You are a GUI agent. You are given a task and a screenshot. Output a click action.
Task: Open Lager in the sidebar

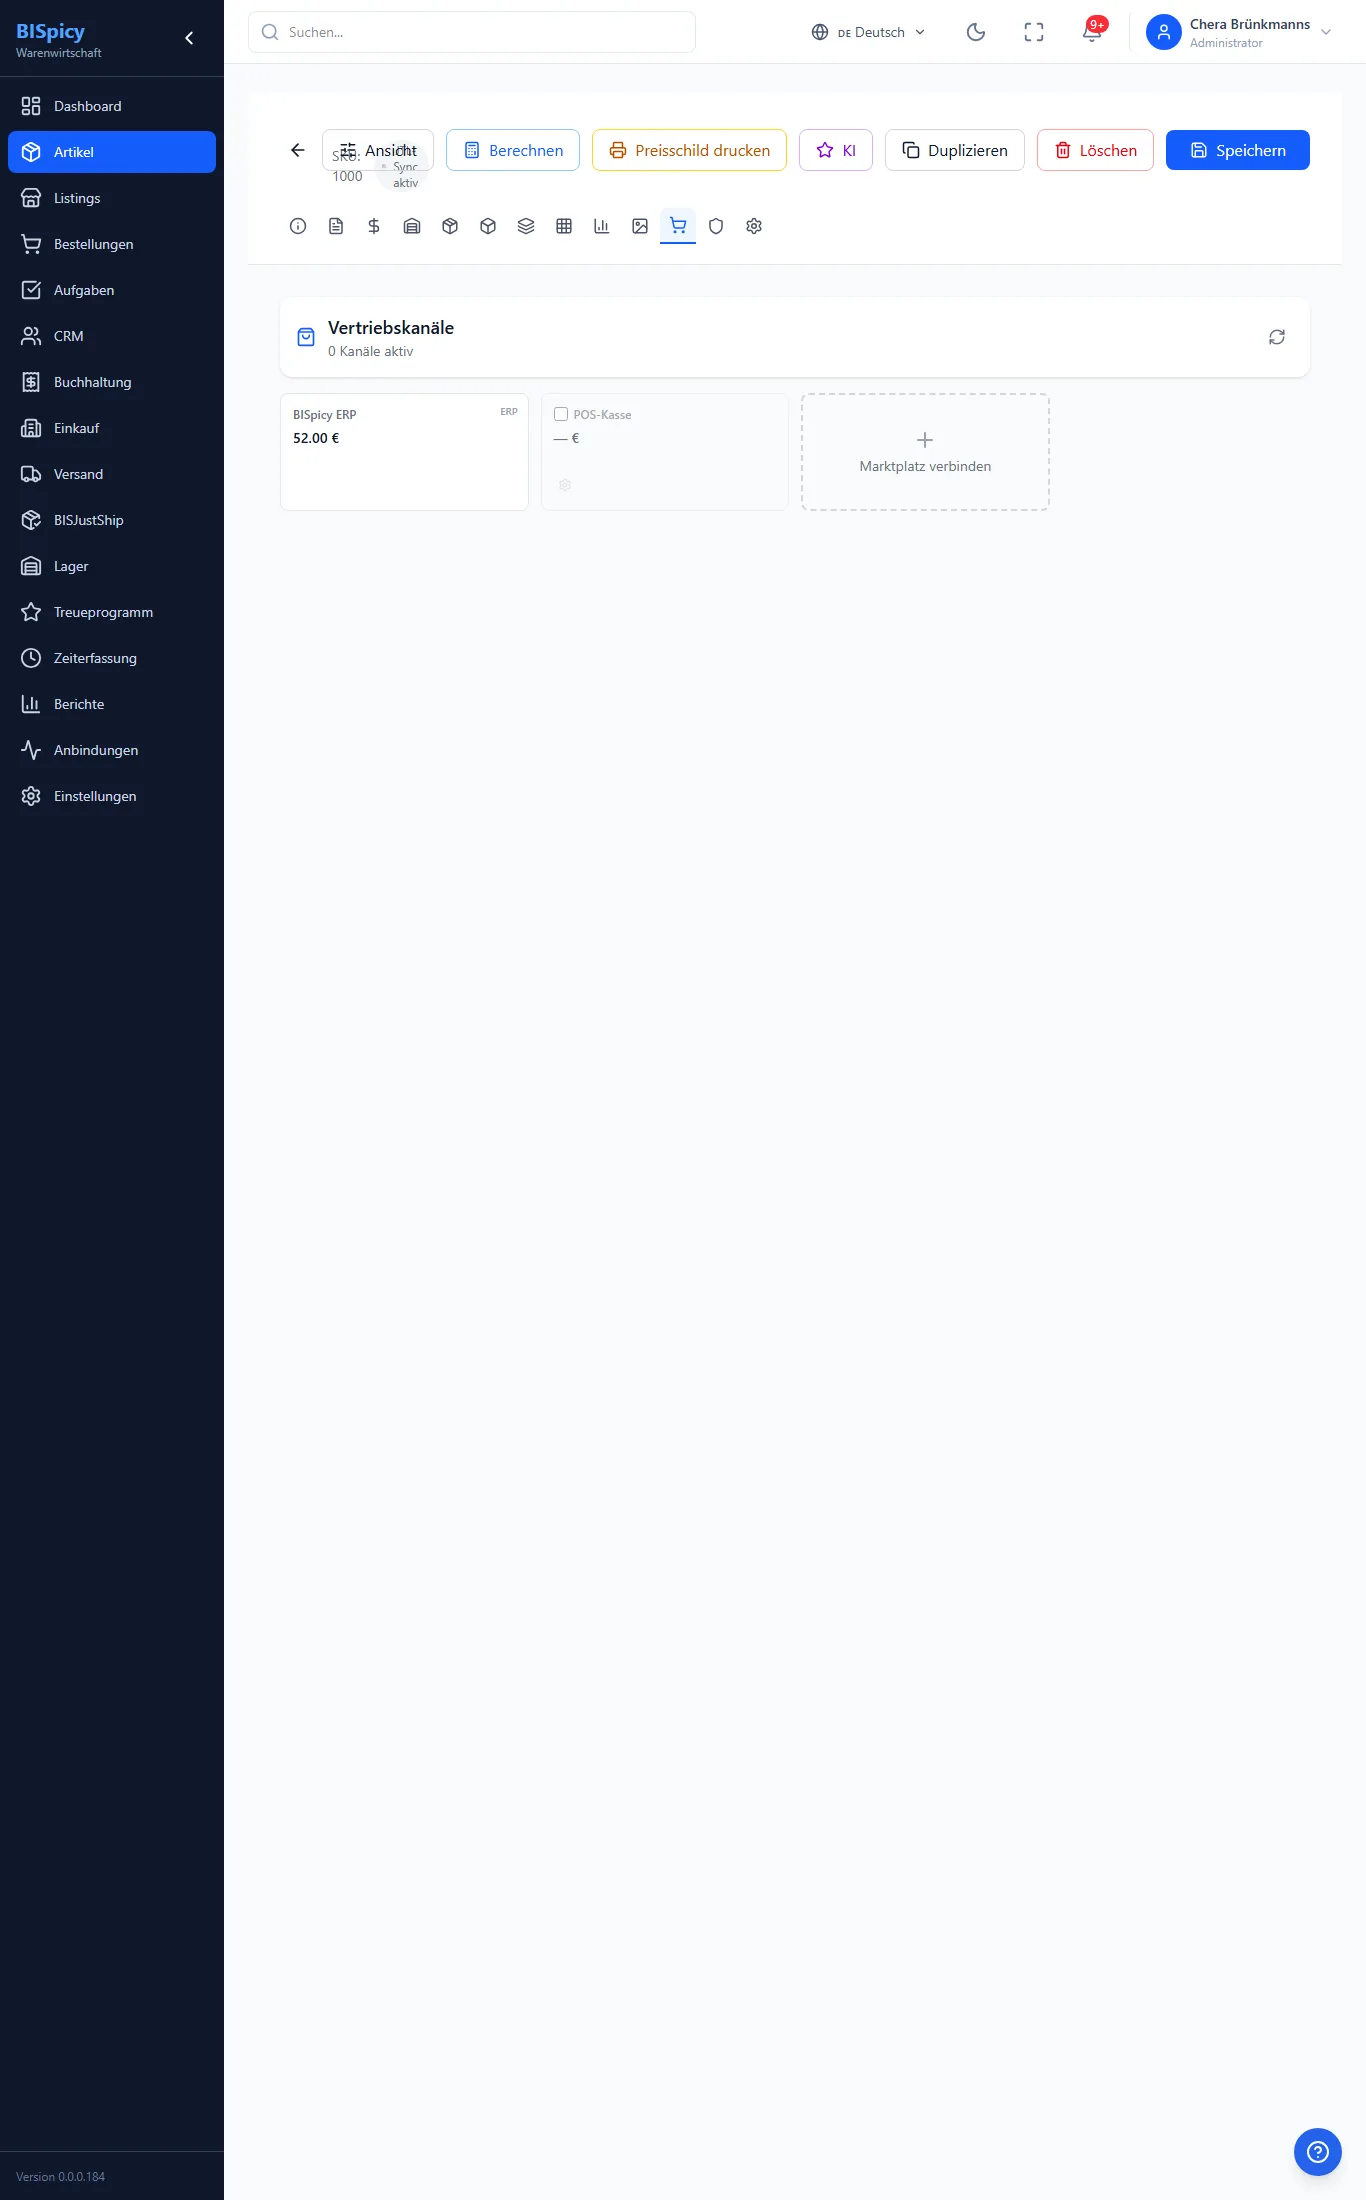tap(112, 566)
